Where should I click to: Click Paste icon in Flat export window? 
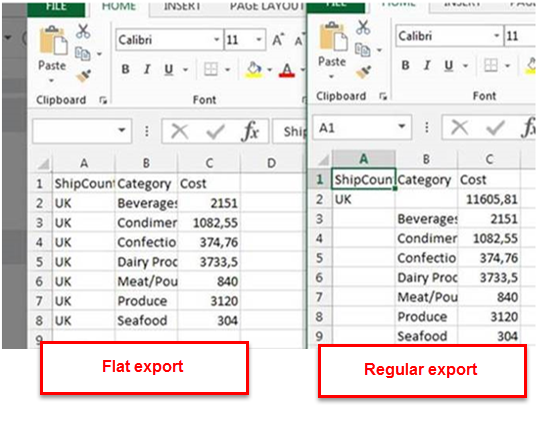point(53,41)
